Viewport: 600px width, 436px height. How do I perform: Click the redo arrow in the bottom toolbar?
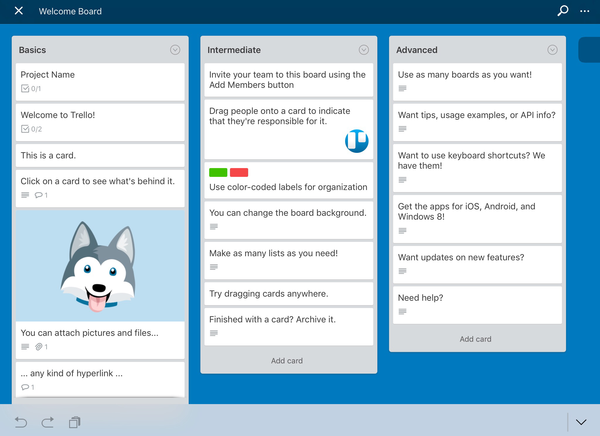47,422
